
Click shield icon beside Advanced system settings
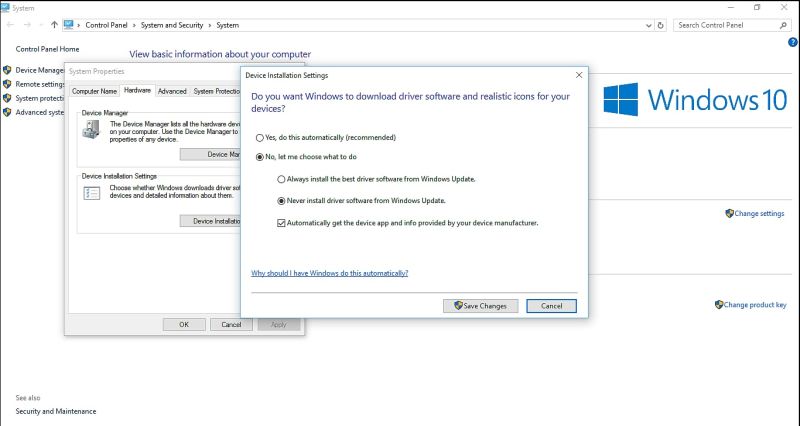pyautogui.click(x=7, y=112)
